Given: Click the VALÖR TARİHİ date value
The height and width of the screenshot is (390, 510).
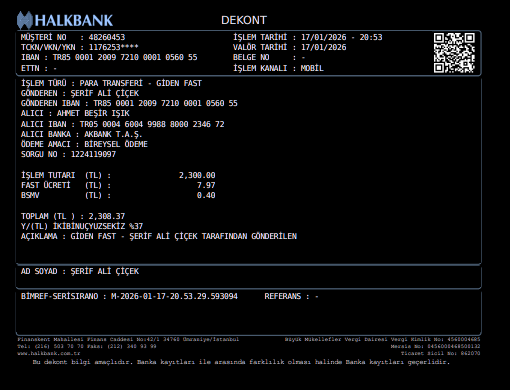Looking at the screenshot, I should 324,47.
